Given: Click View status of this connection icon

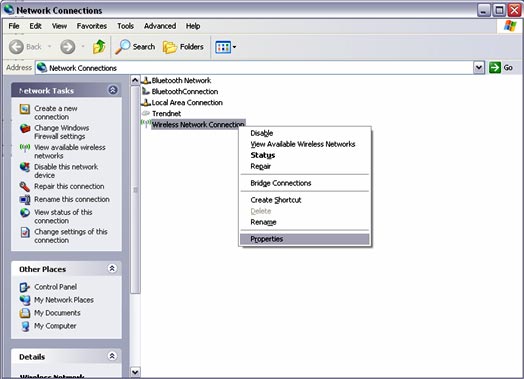Looking at the screenshot, I should 25,213.
